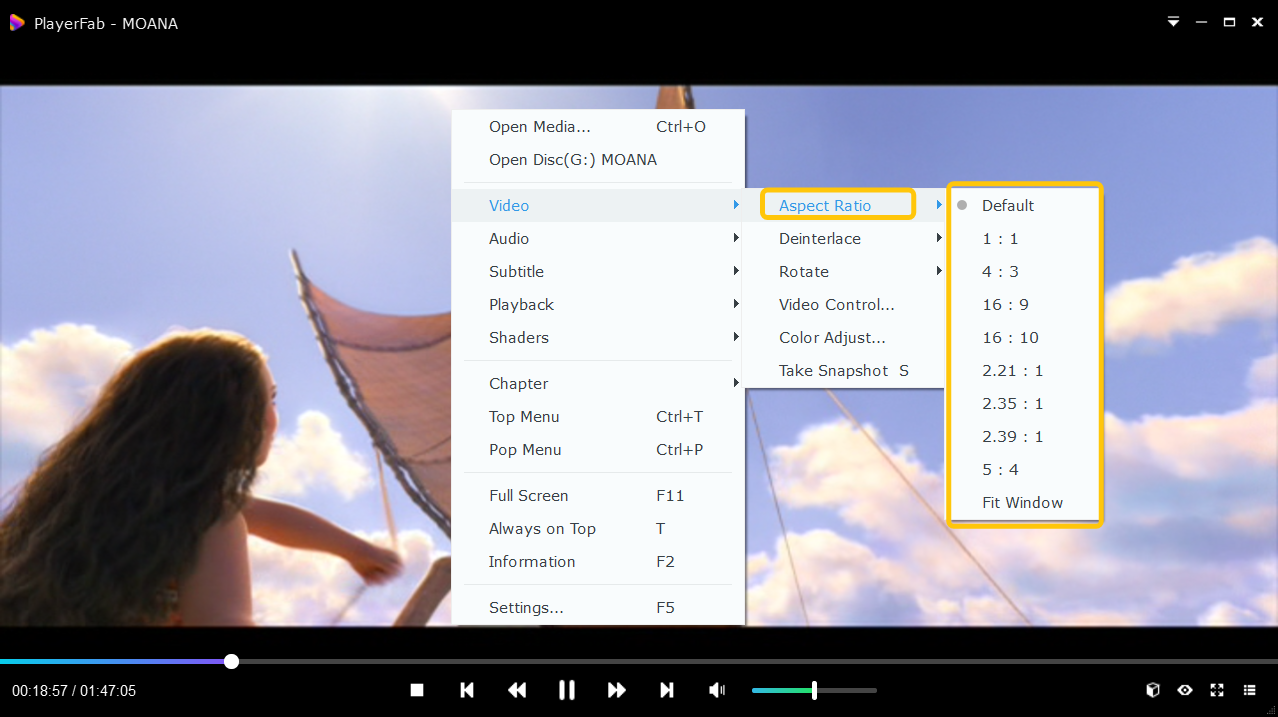Viewport: 1278px width, 717px height.
Task: Click the 3D cube icon in the bottom bar
Action: point(1152,690)
